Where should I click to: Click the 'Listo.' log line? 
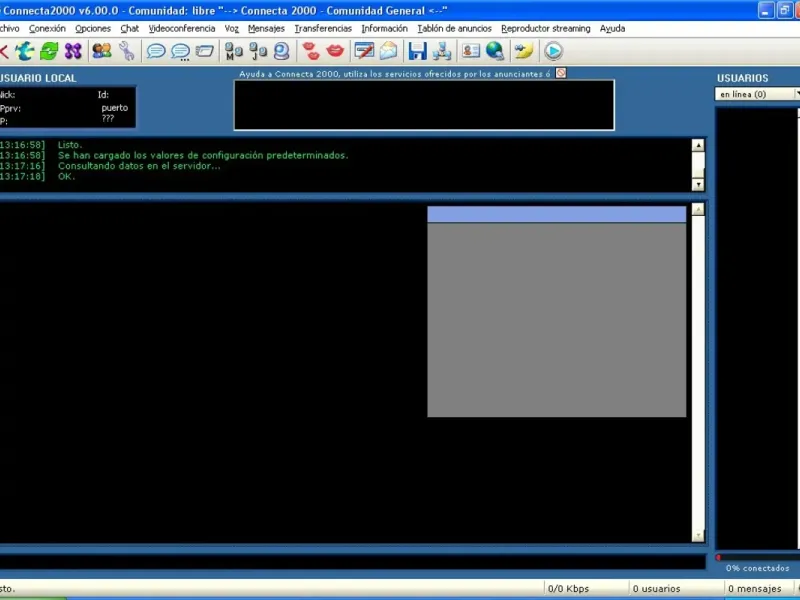coord(70,145)
